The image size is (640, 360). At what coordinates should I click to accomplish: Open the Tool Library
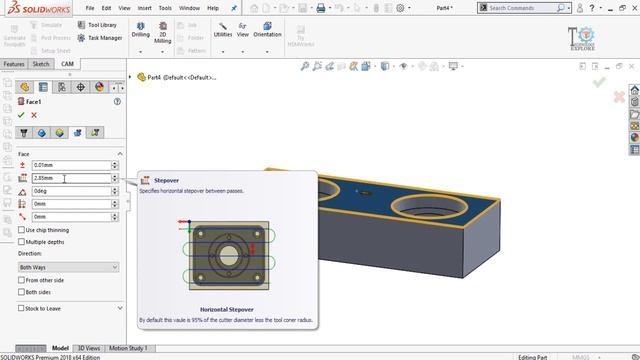[x=97, y=25]
